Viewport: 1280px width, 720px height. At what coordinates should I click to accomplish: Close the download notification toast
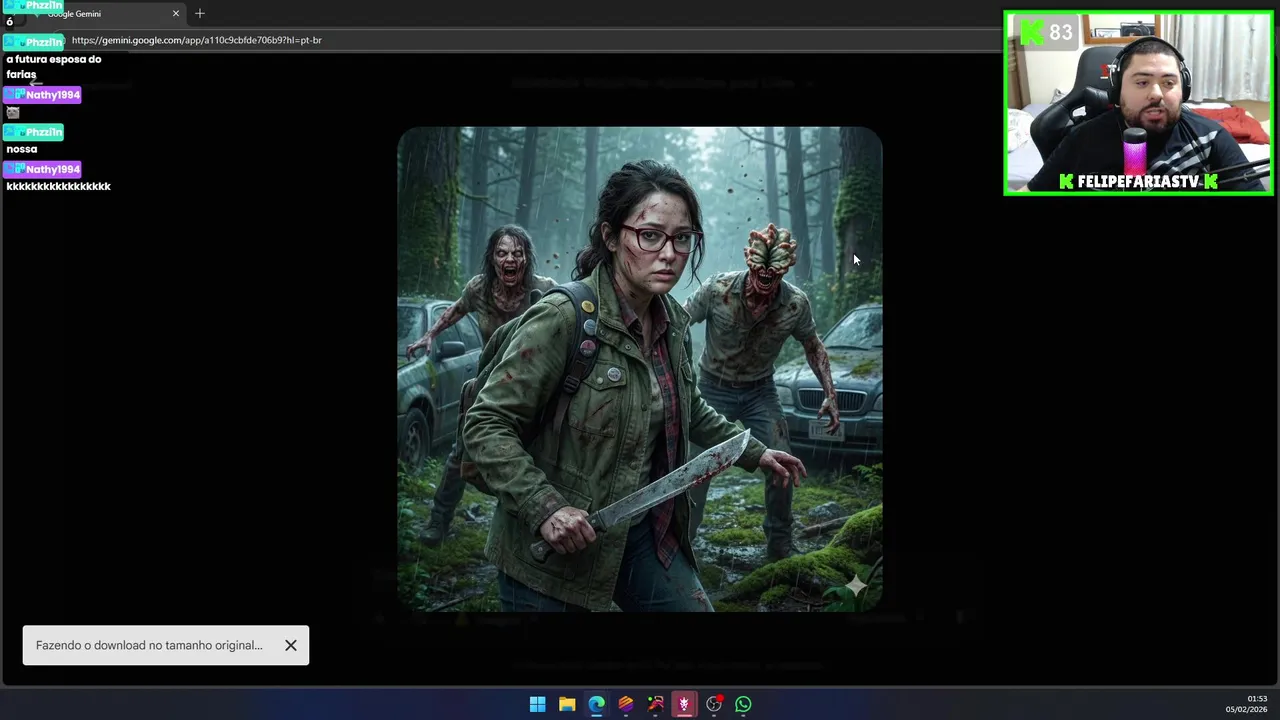tap(291, 645)
